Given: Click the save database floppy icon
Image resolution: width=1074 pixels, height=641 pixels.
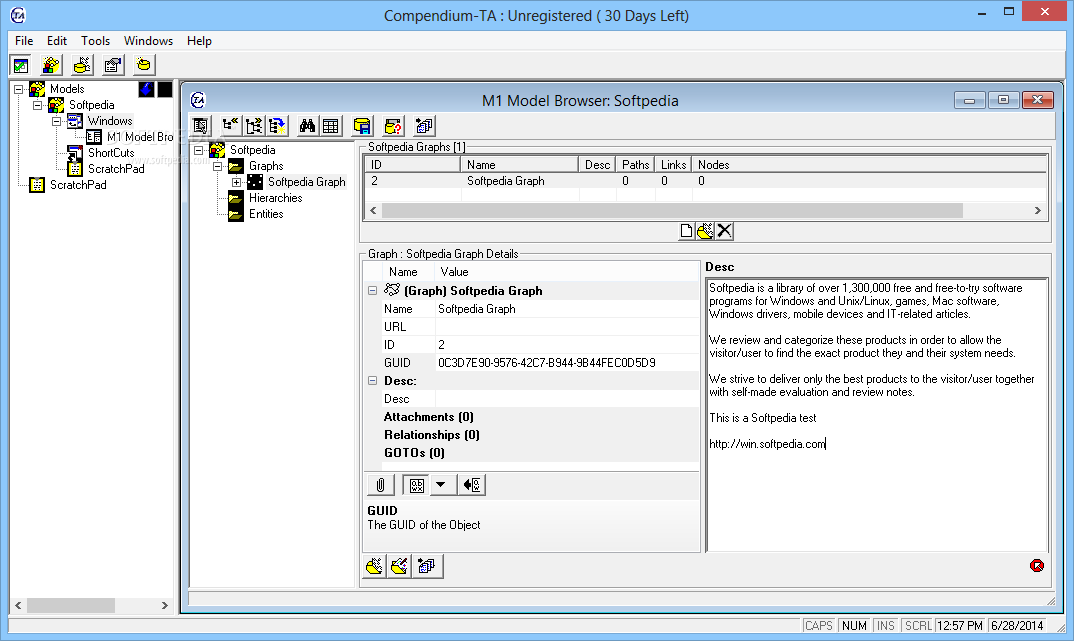Looking at the screenshot, I should click(x=362, y=125).
